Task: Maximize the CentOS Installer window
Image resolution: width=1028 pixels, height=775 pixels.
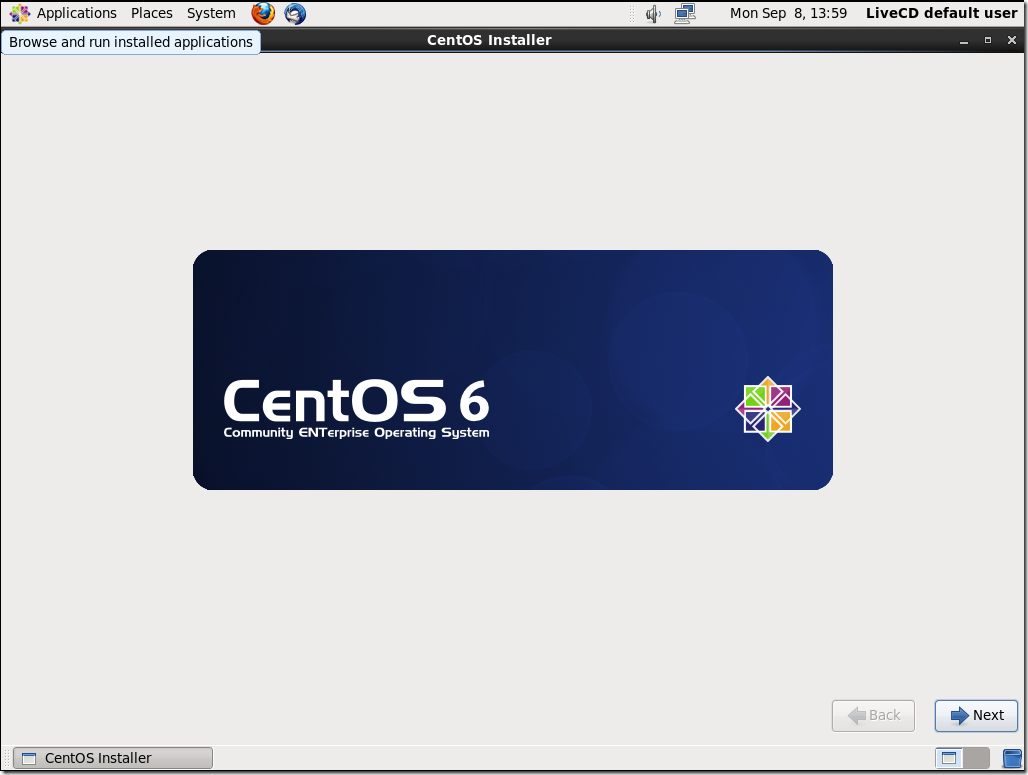Action: coord(988,41)
